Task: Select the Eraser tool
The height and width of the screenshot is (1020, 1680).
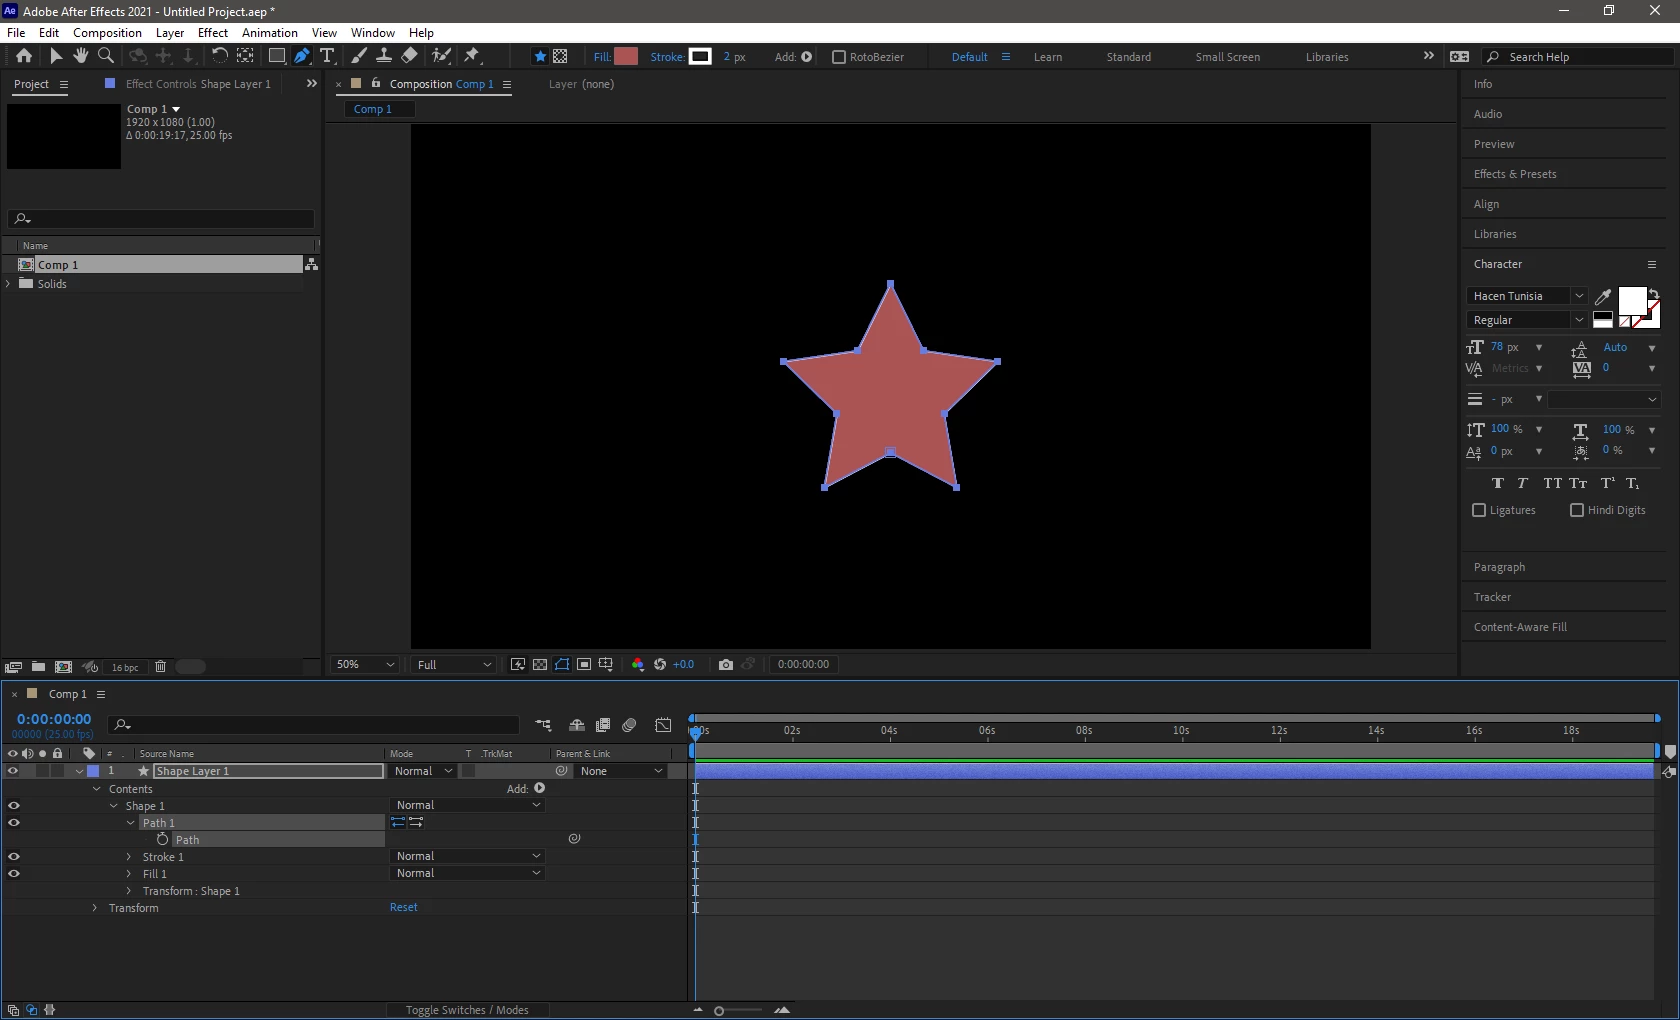Action: (410, 56)
